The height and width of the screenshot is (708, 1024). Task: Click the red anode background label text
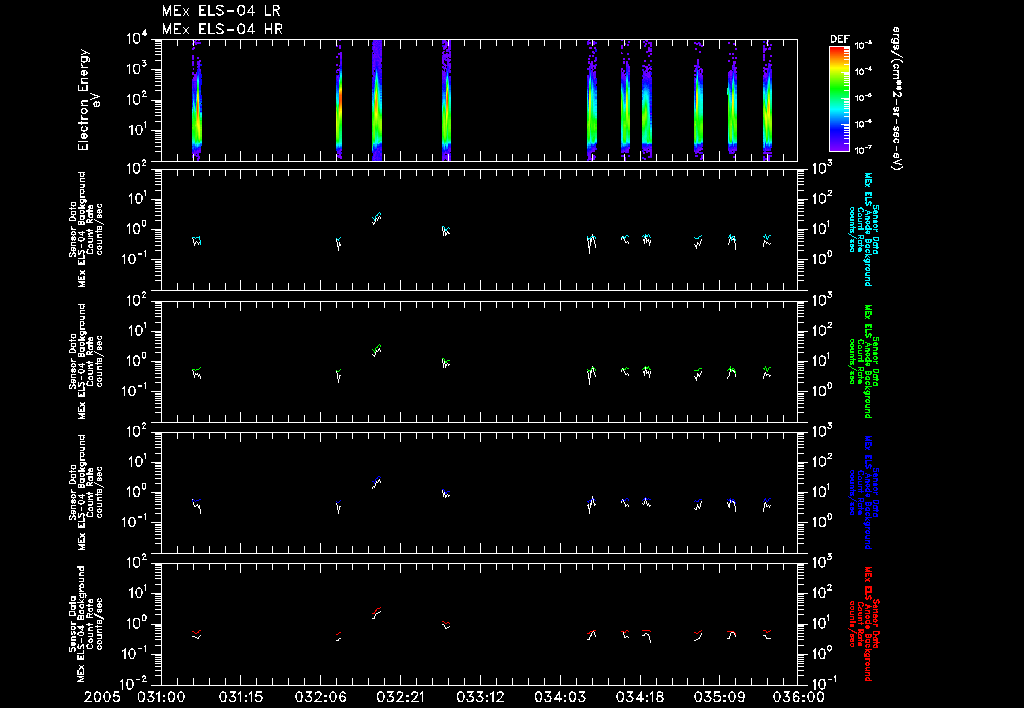(863, 624)
